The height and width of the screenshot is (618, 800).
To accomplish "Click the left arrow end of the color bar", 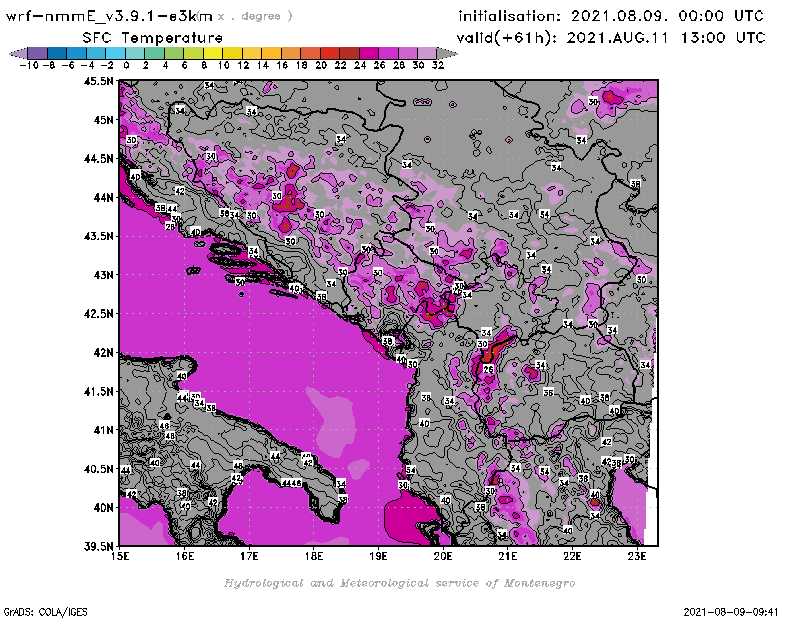I will (16, 52).
